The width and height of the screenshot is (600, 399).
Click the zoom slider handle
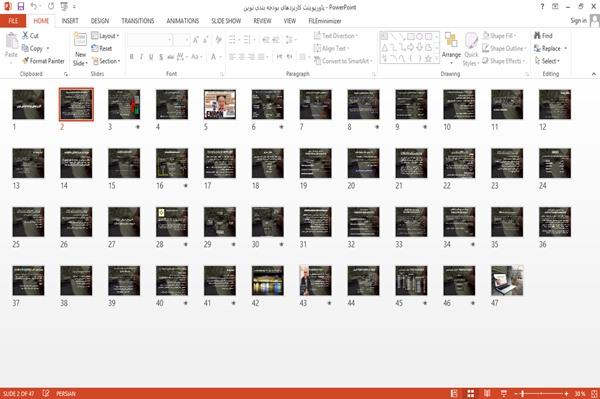[522, 393]
